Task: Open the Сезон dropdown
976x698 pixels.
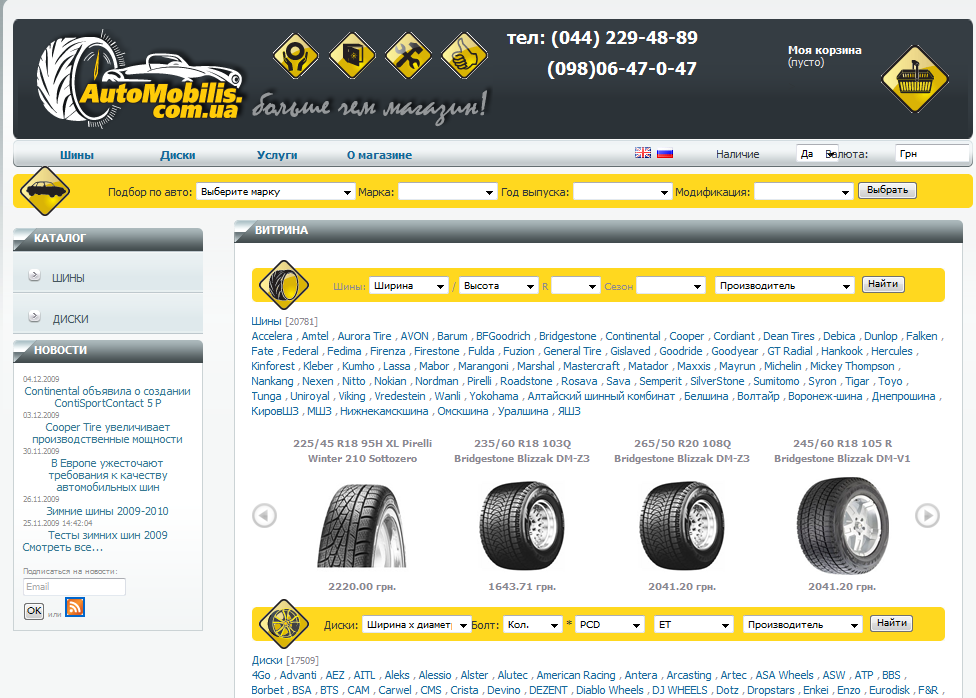Action: 670,286
